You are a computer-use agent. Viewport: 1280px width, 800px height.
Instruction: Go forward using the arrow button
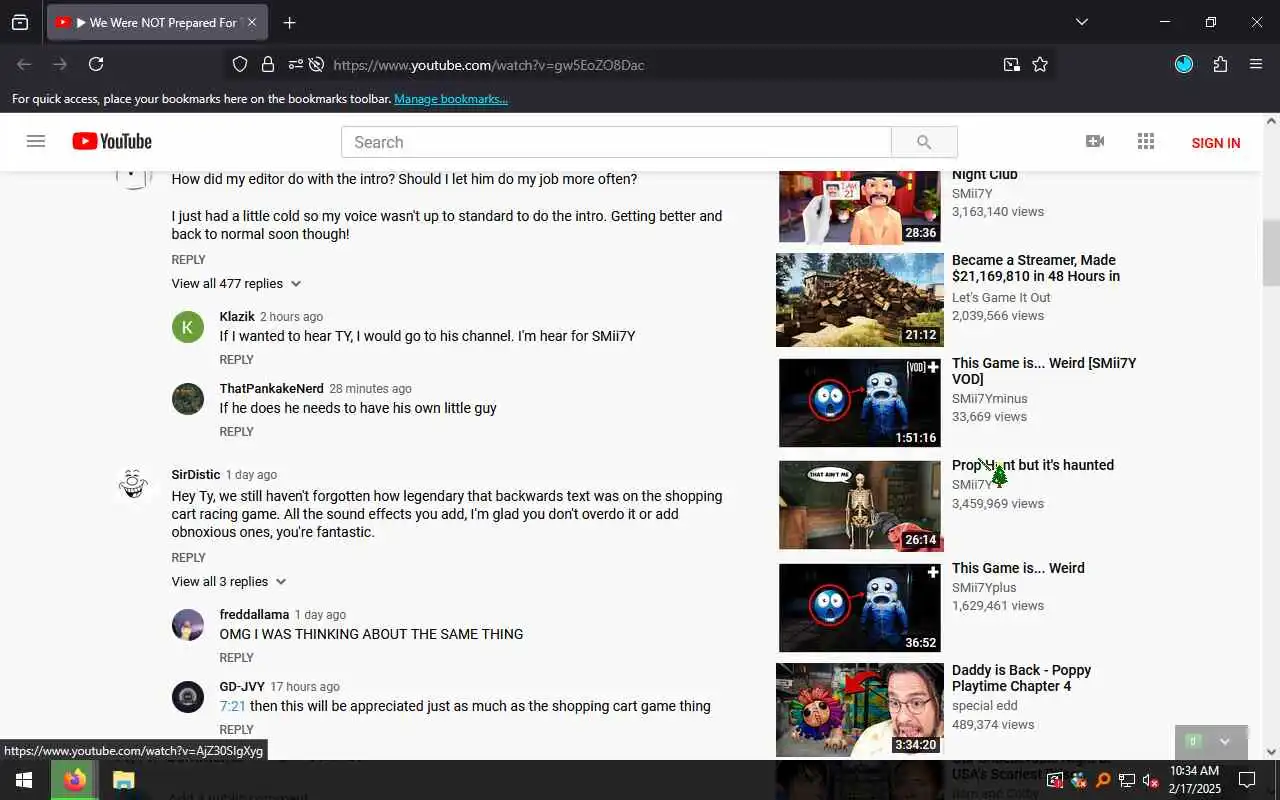coord(60,64)
